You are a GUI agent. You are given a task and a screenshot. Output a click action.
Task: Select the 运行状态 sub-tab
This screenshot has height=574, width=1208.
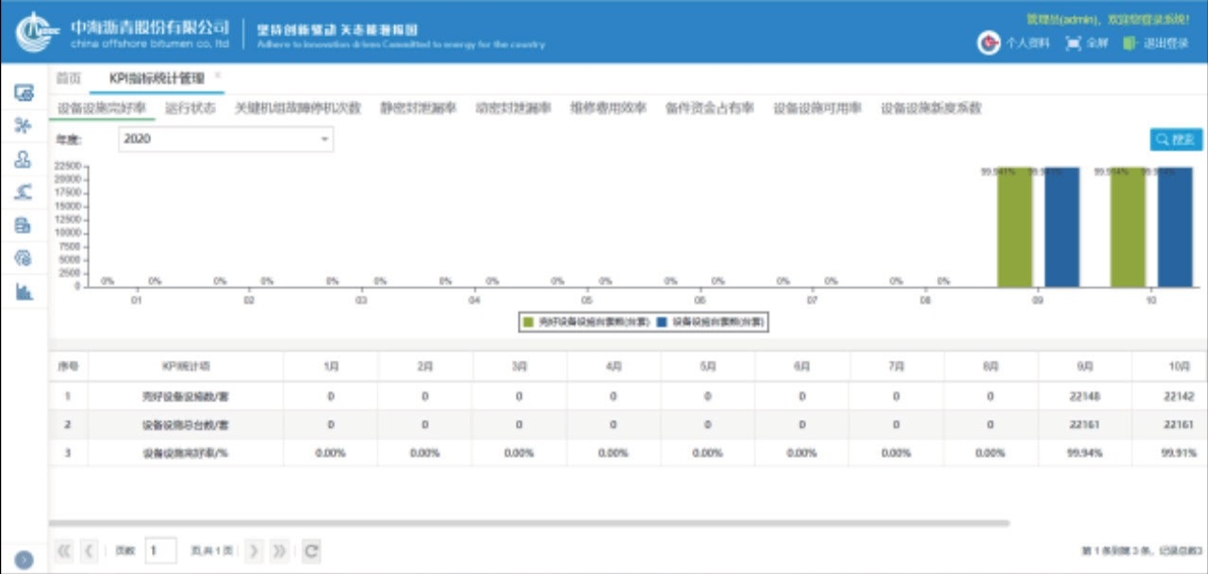pyautogui.click(x=190, y=108)
